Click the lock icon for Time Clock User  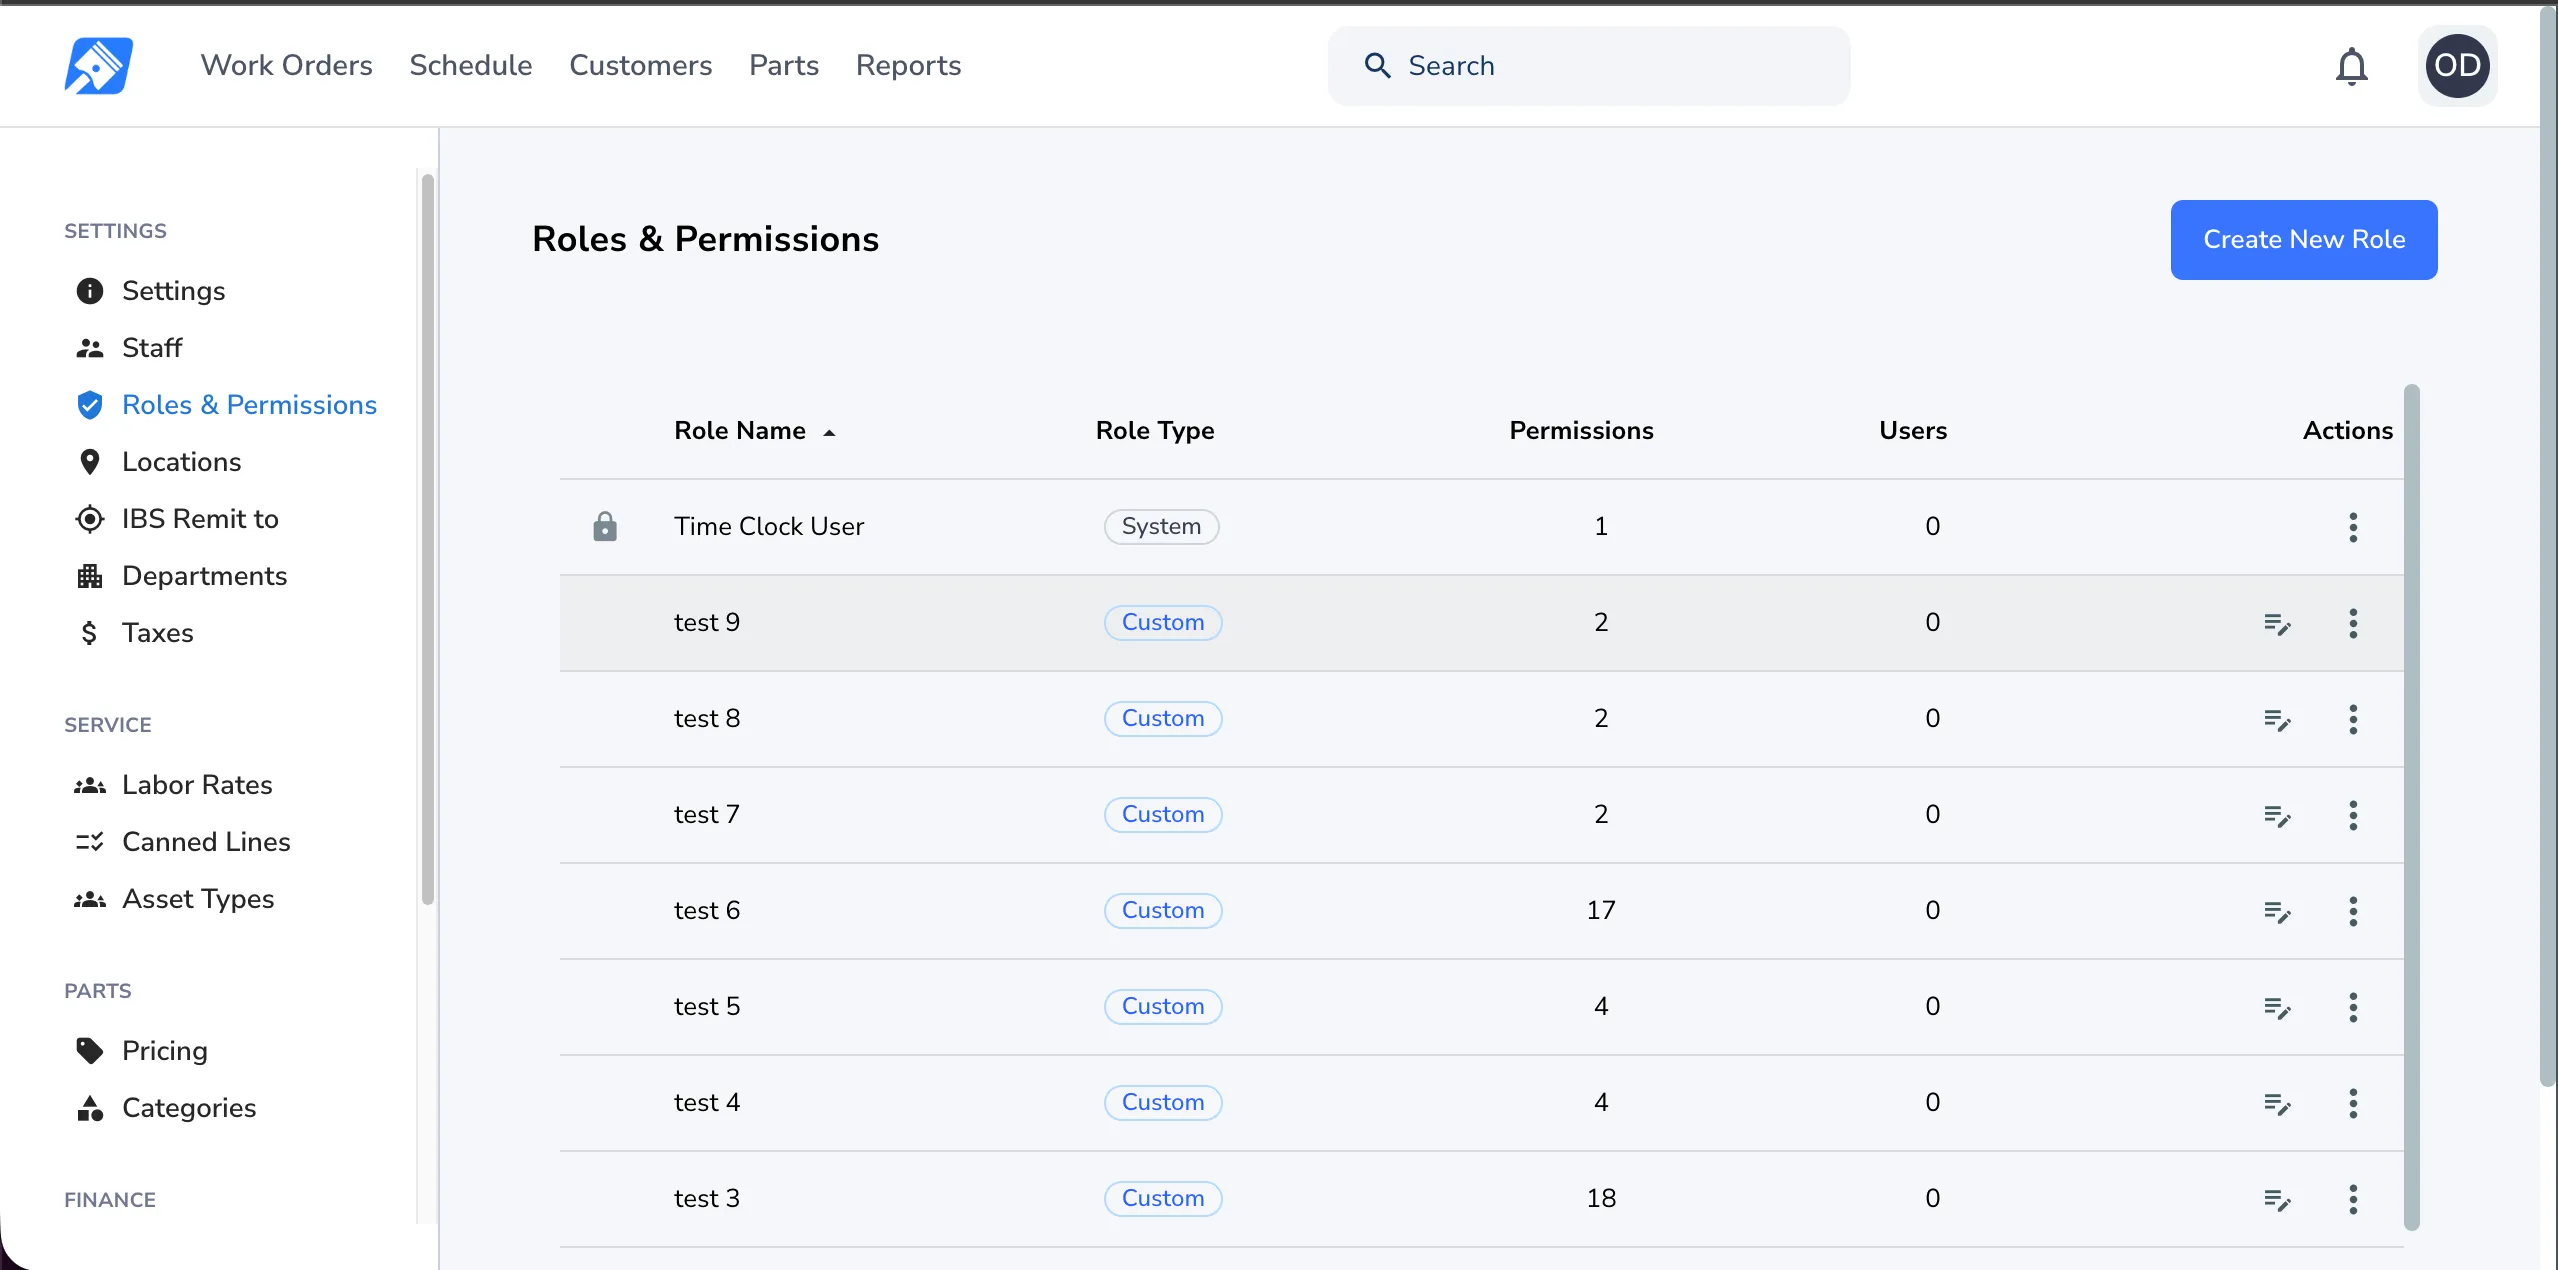point(605,527)
